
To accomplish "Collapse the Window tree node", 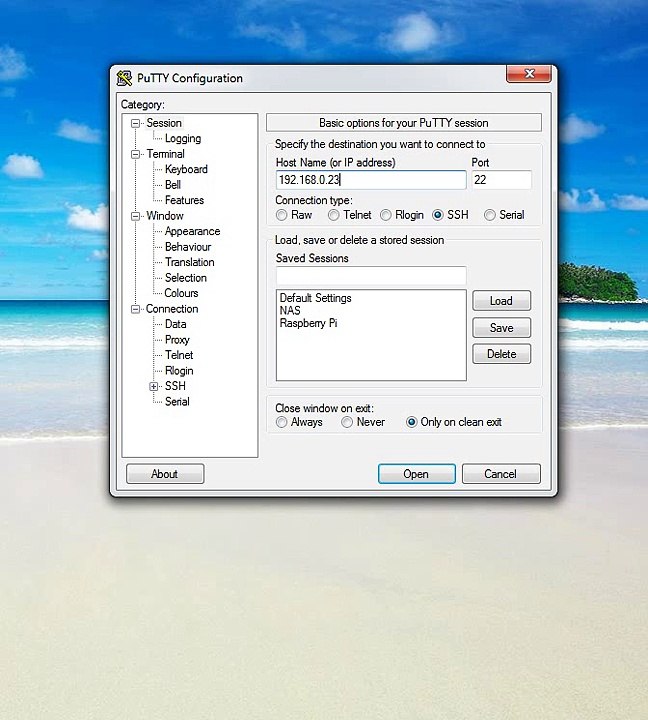I will tap(135, 216).
